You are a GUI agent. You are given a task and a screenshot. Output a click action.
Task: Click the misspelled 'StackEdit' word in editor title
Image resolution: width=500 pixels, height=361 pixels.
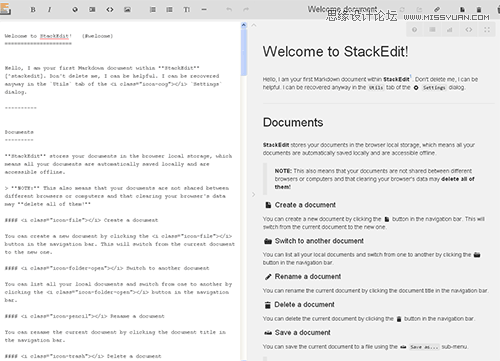point(55,36)
